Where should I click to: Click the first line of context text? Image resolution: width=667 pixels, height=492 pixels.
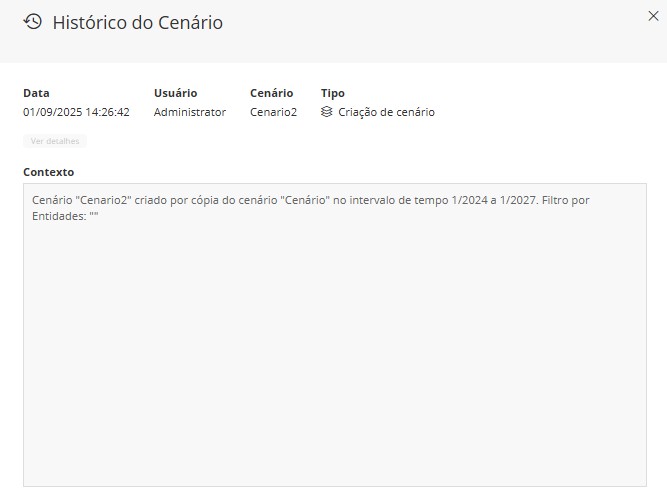click(310, 200)
